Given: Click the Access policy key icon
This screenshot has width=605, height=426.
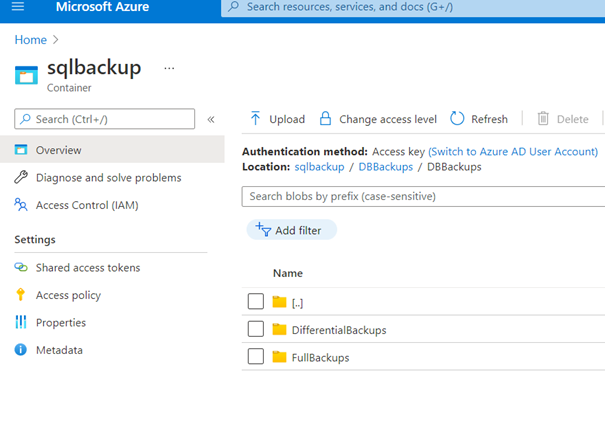Looking at the screenshot, I should pos(20,294).
